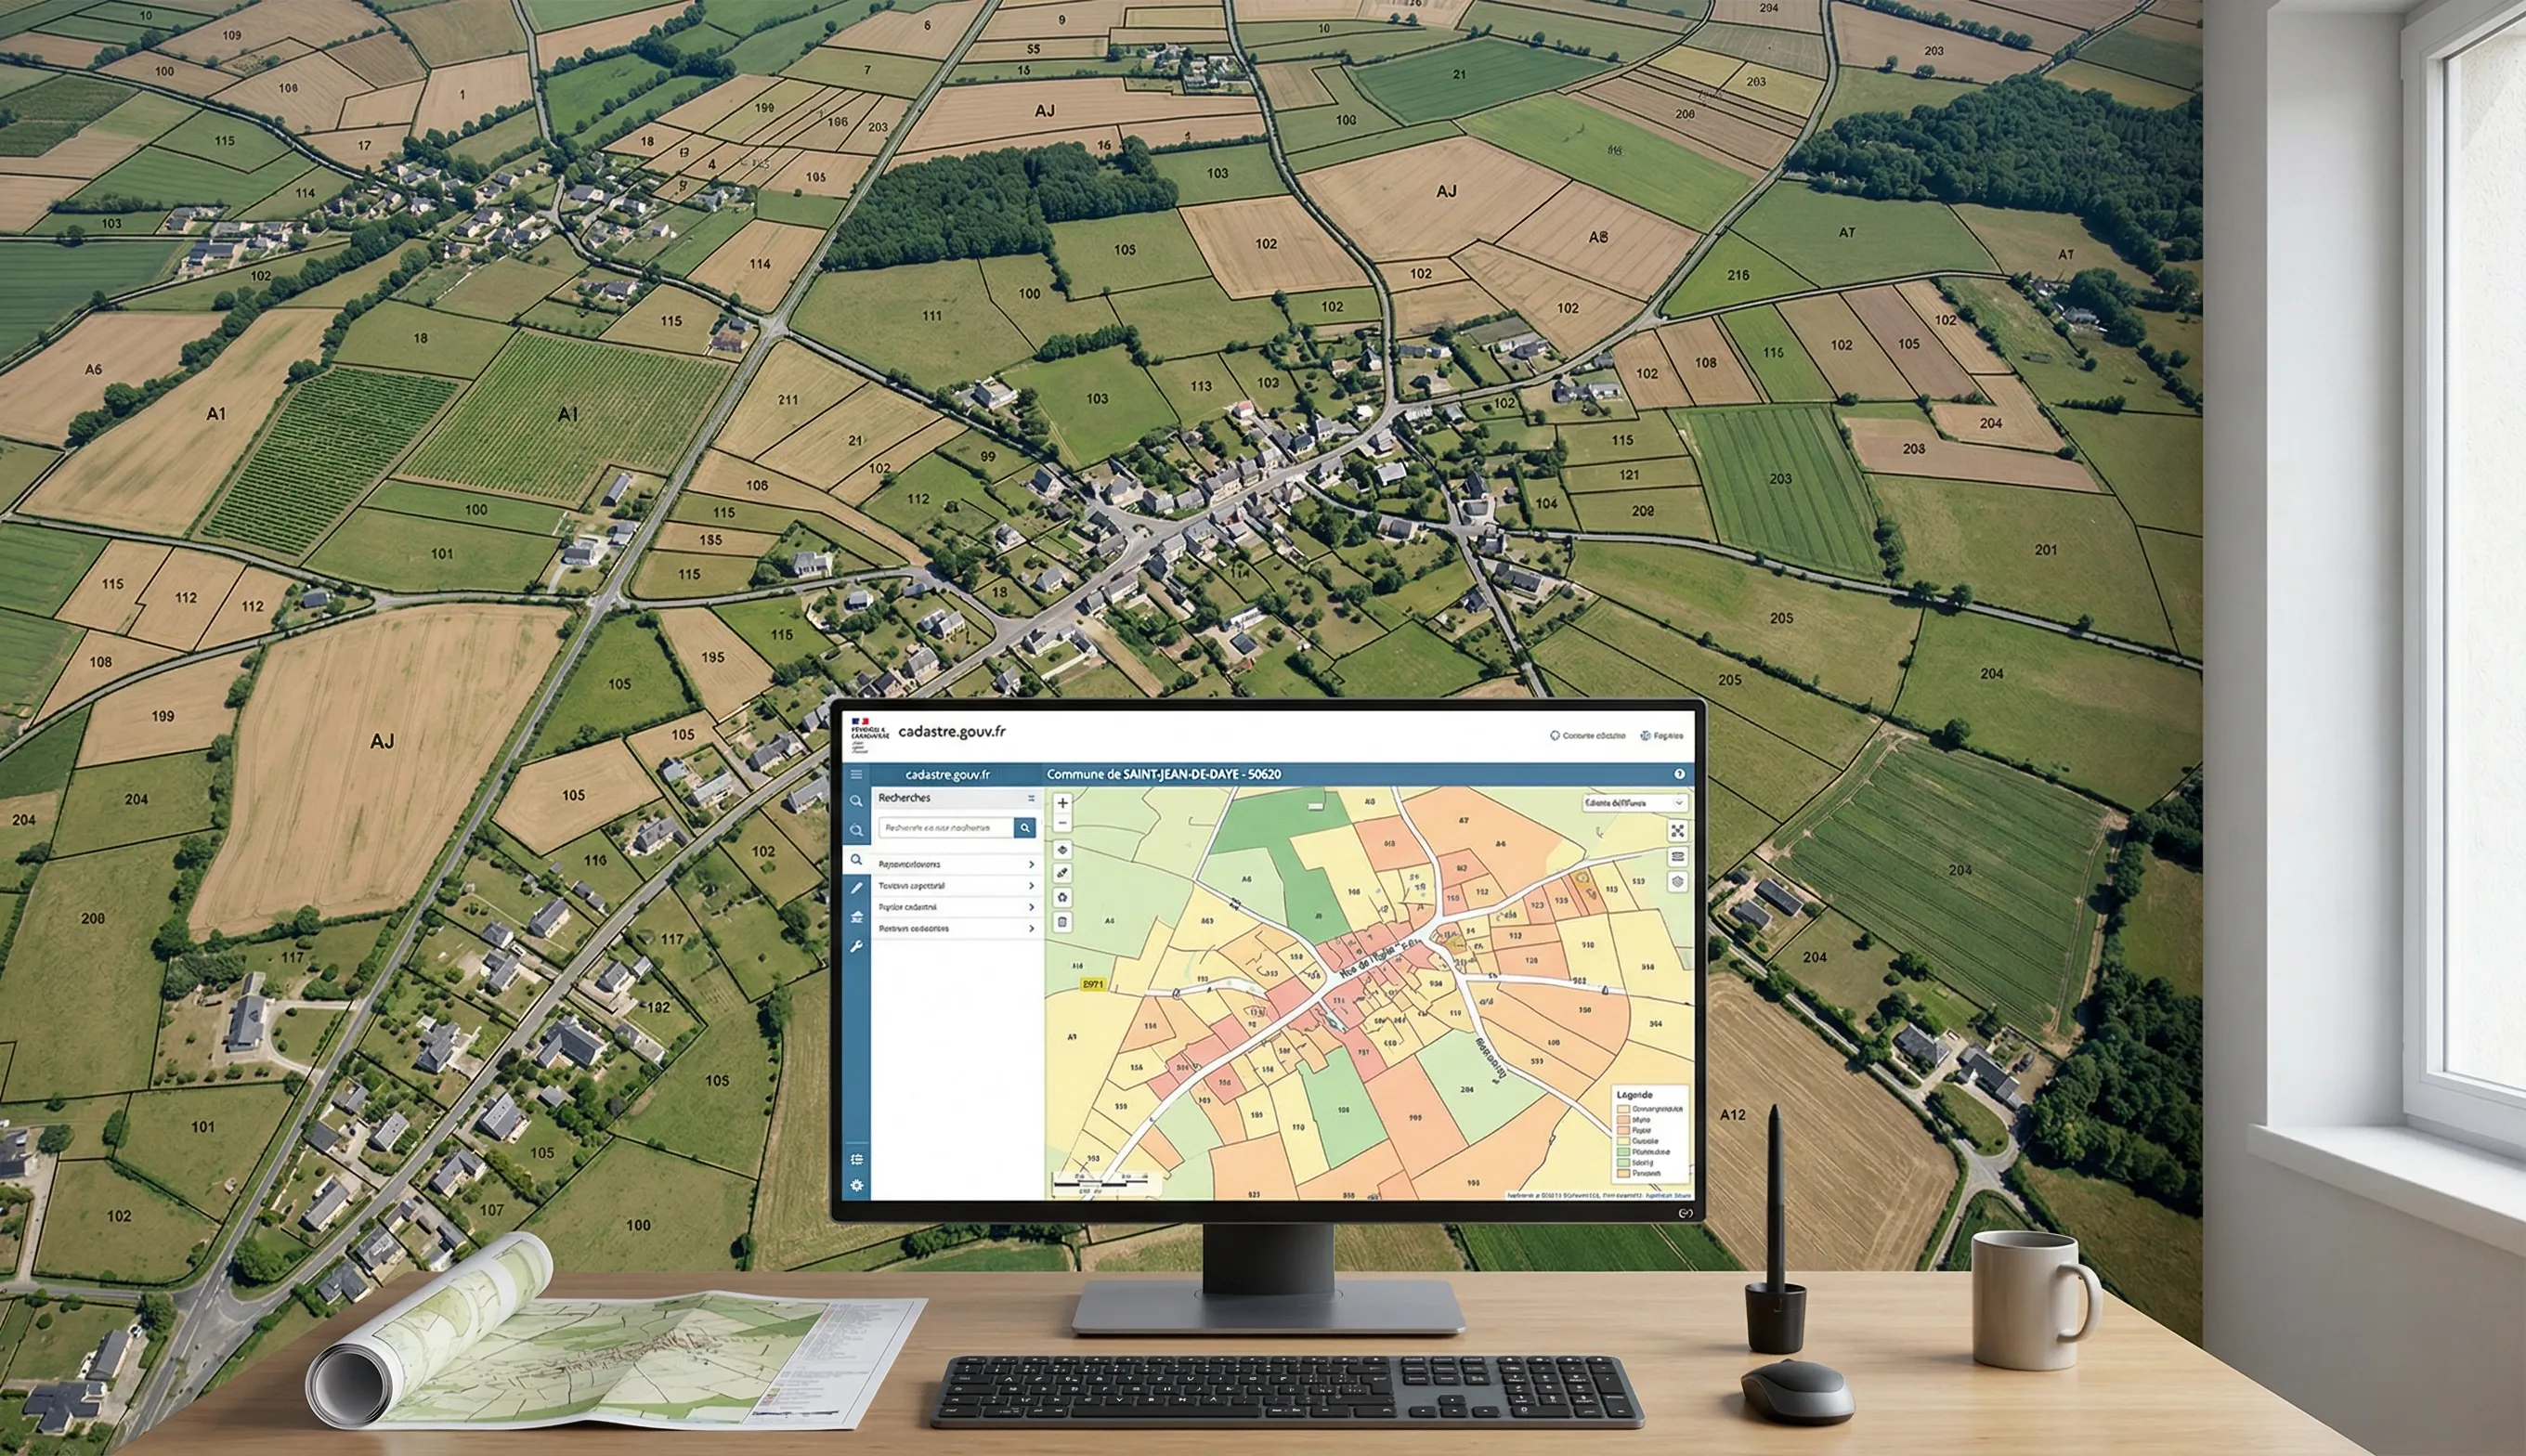Select the Recherches panel heading
This screenshot has width=2526, height=1456.
tap(904, 798)
